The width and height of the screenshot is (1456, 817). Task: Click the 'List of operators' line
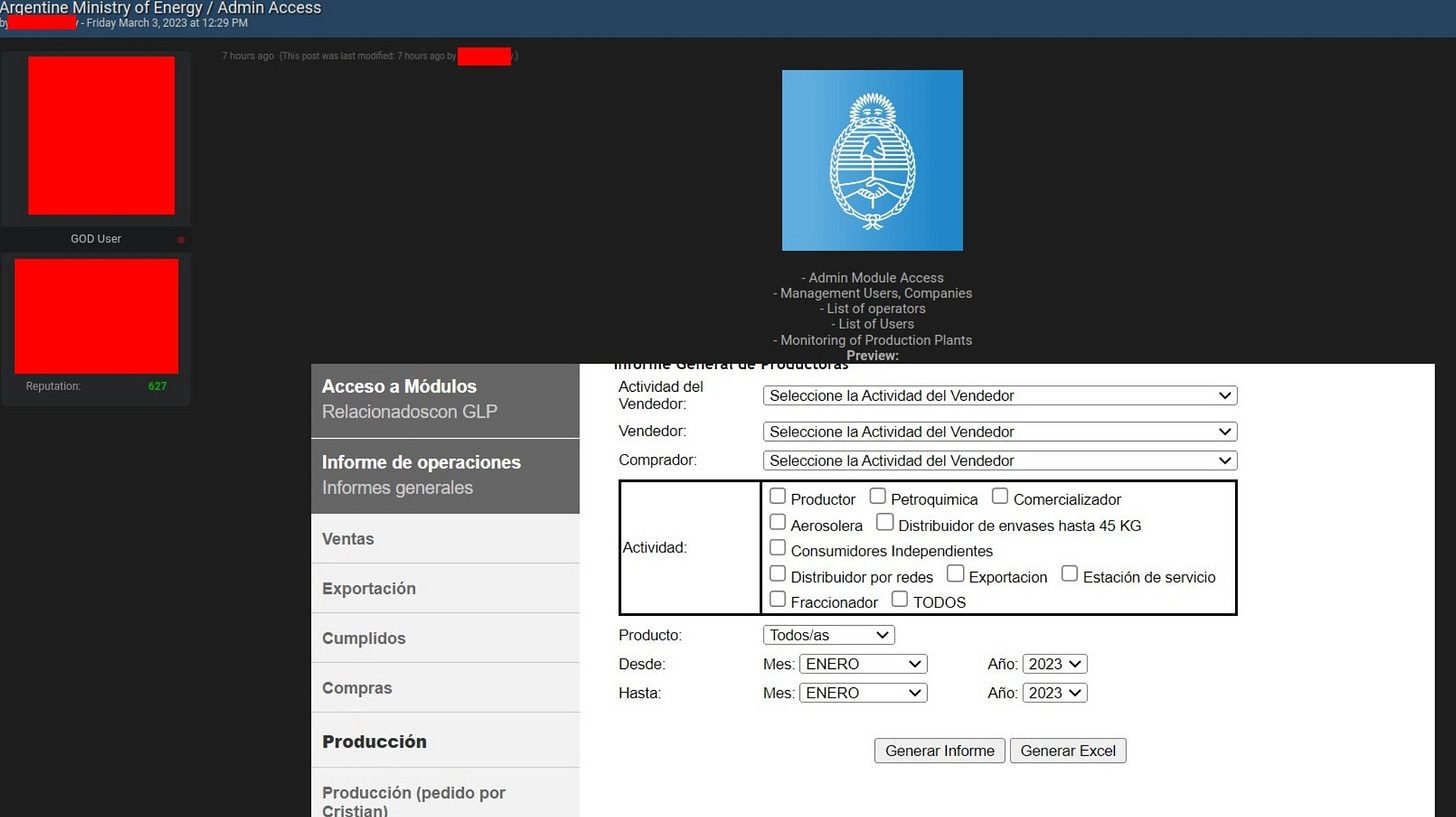(872, 309)
